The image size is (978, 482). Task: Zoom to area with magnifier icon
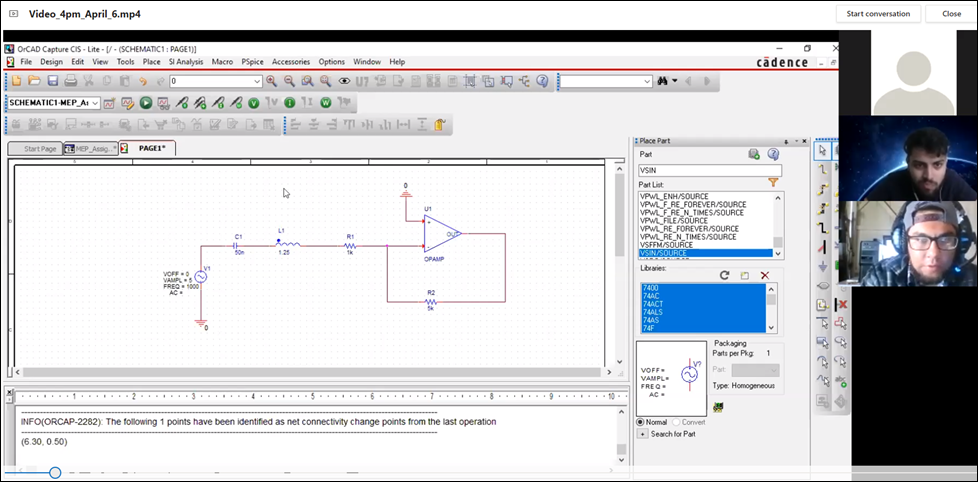pos(307,81)
